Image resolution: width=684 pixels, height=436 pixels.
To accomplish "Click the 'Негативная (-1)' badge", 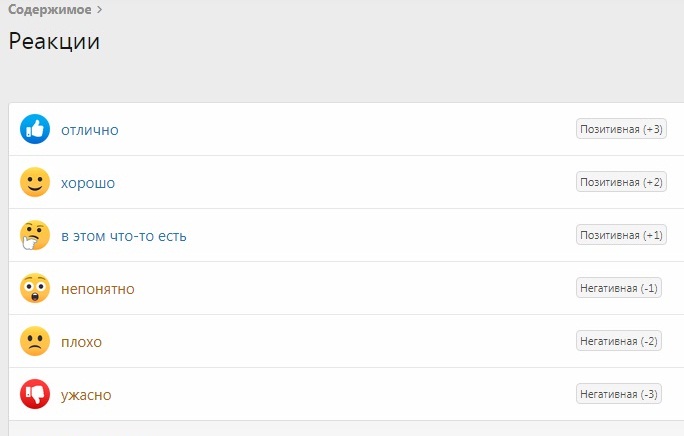I will click(x=619, y=288).
